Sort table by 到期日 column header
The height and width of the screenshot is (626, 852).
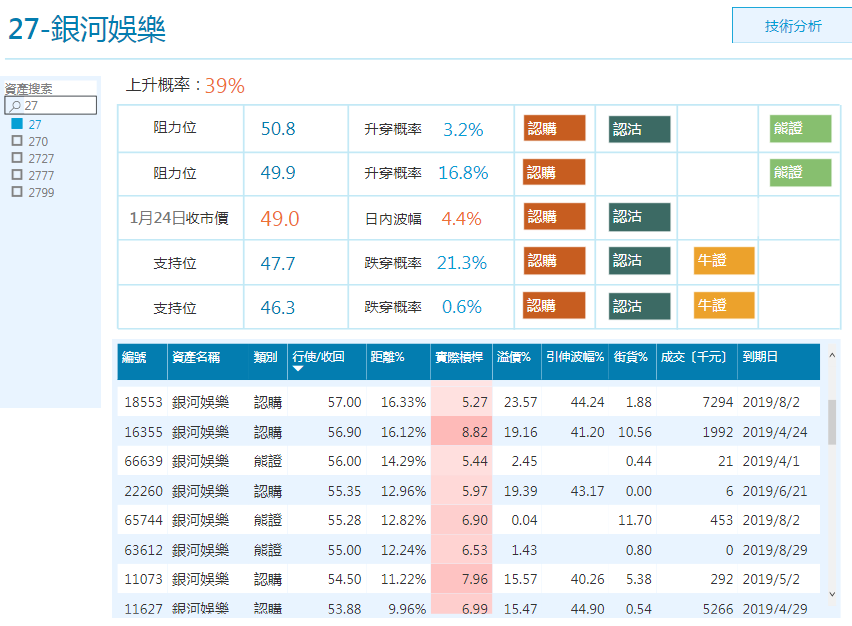760,357
